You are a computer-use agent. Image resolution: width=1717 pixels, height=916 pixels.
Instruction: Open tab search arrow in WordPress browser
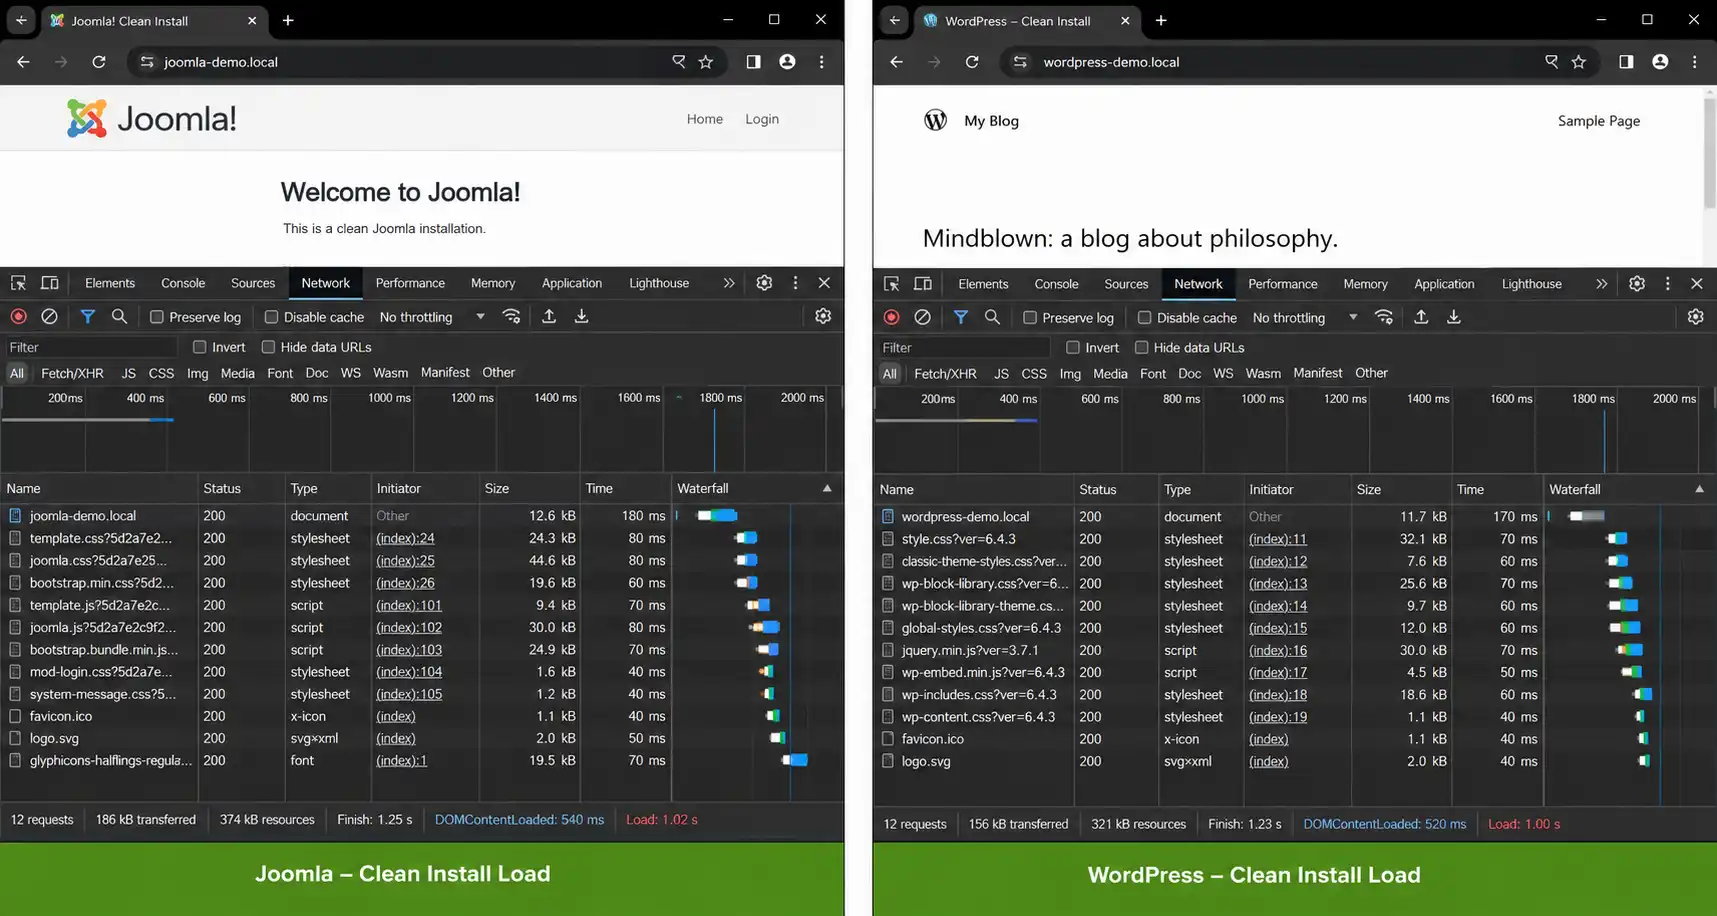coord(894,20)
